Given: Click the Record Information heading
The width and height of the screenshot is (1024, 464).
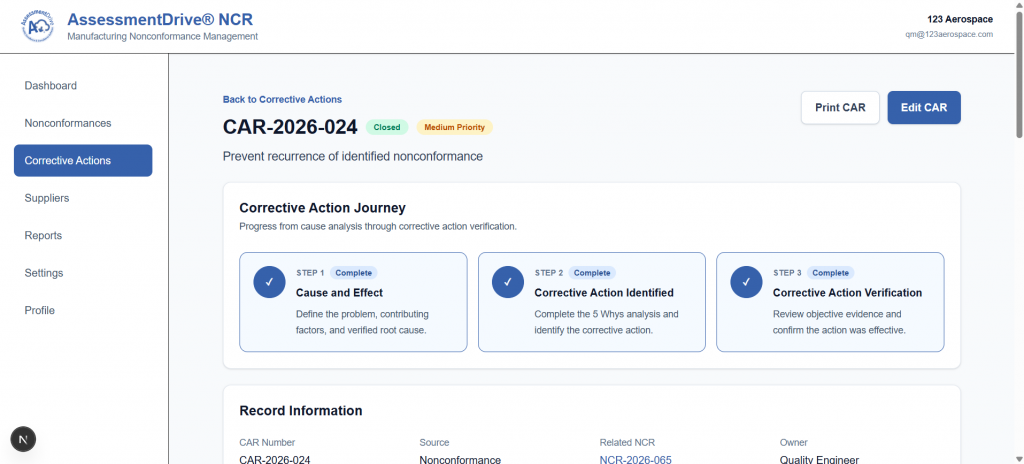Looking at the screenshot, I should (x=301, y=410).
